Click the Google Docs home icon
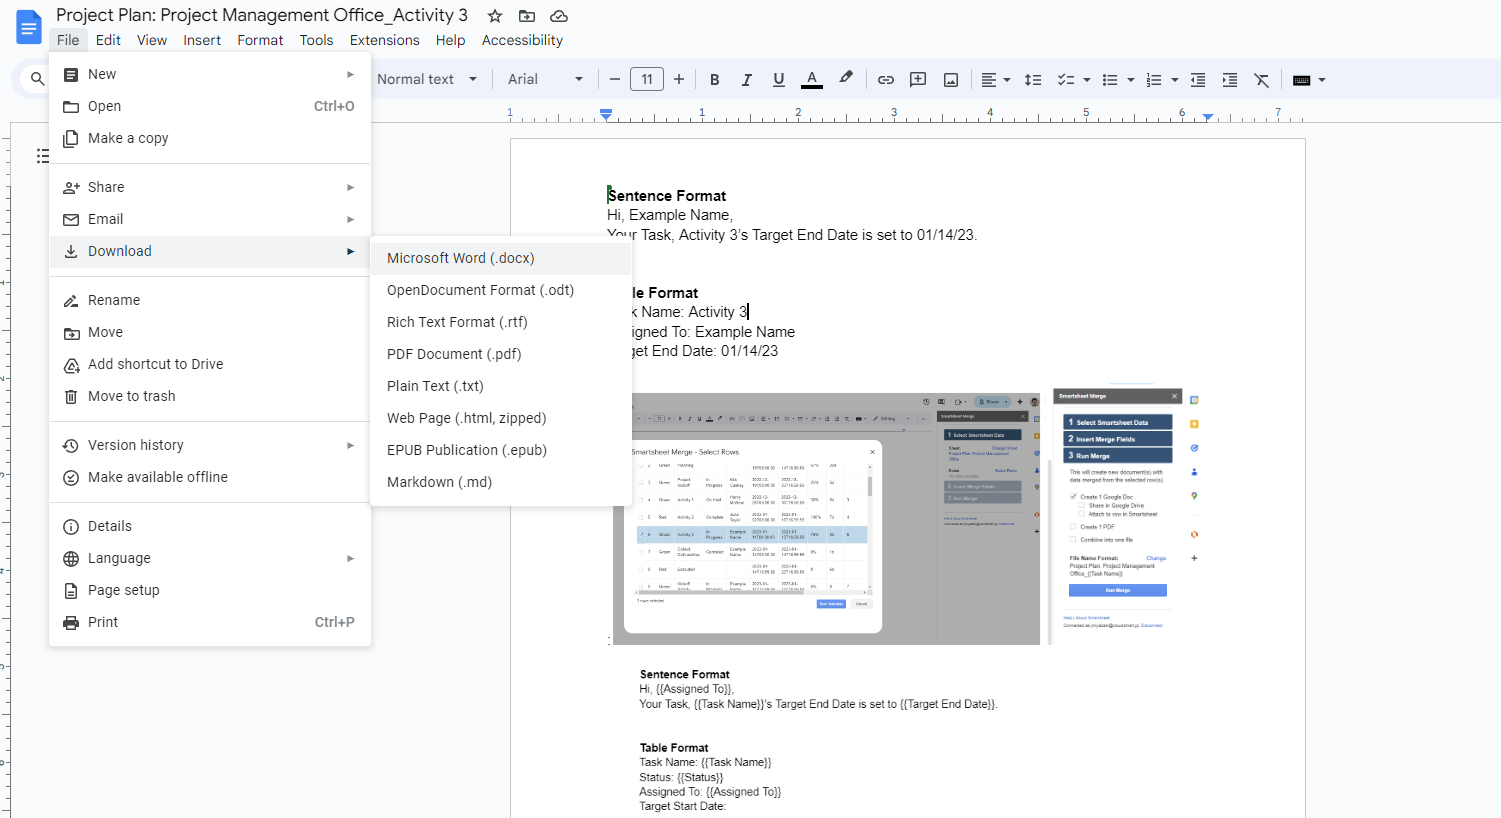Viewport: 1501px width, 818px height. [28, 27]
